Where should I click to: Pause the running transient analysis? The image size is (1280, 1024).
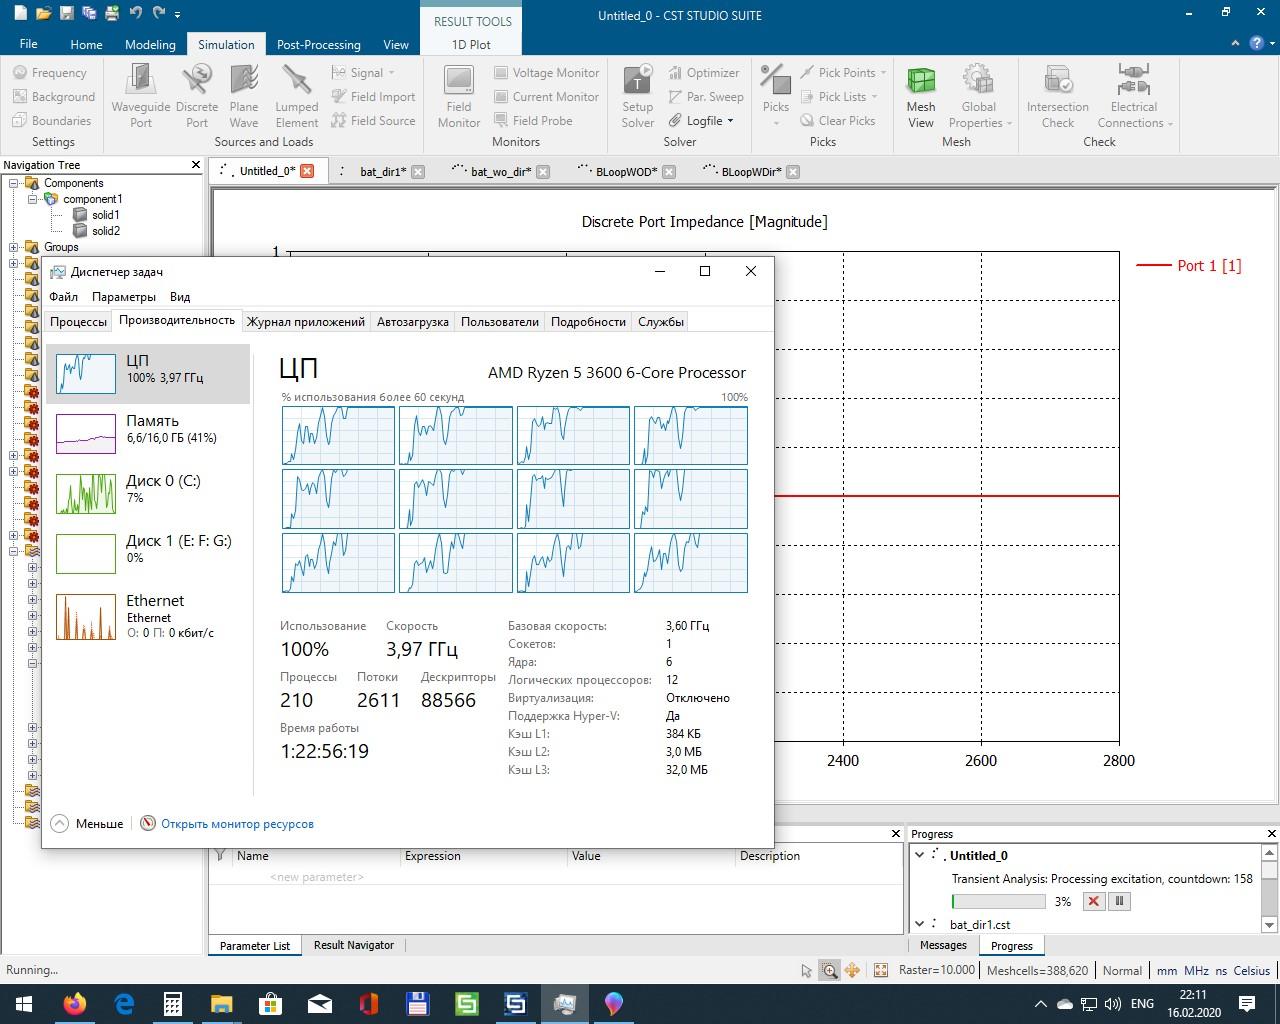coord(1119,901)
